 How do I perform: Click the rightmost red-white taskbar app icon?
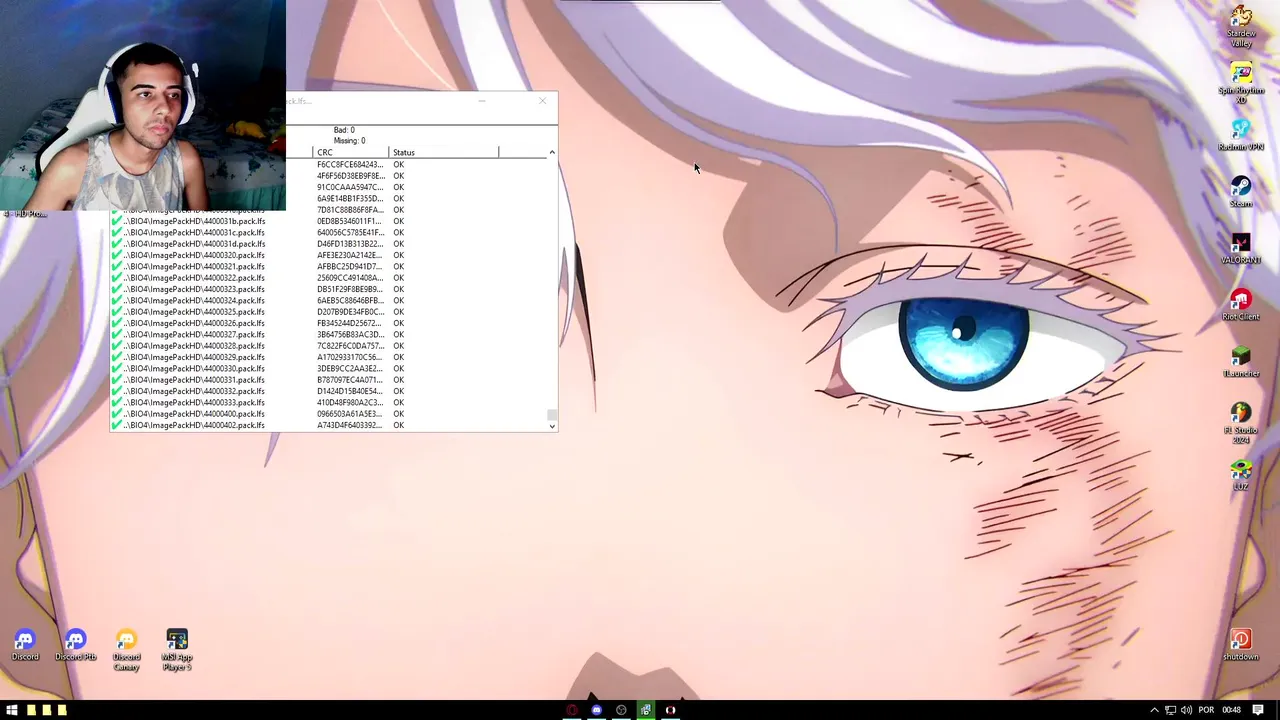(670, 710)
